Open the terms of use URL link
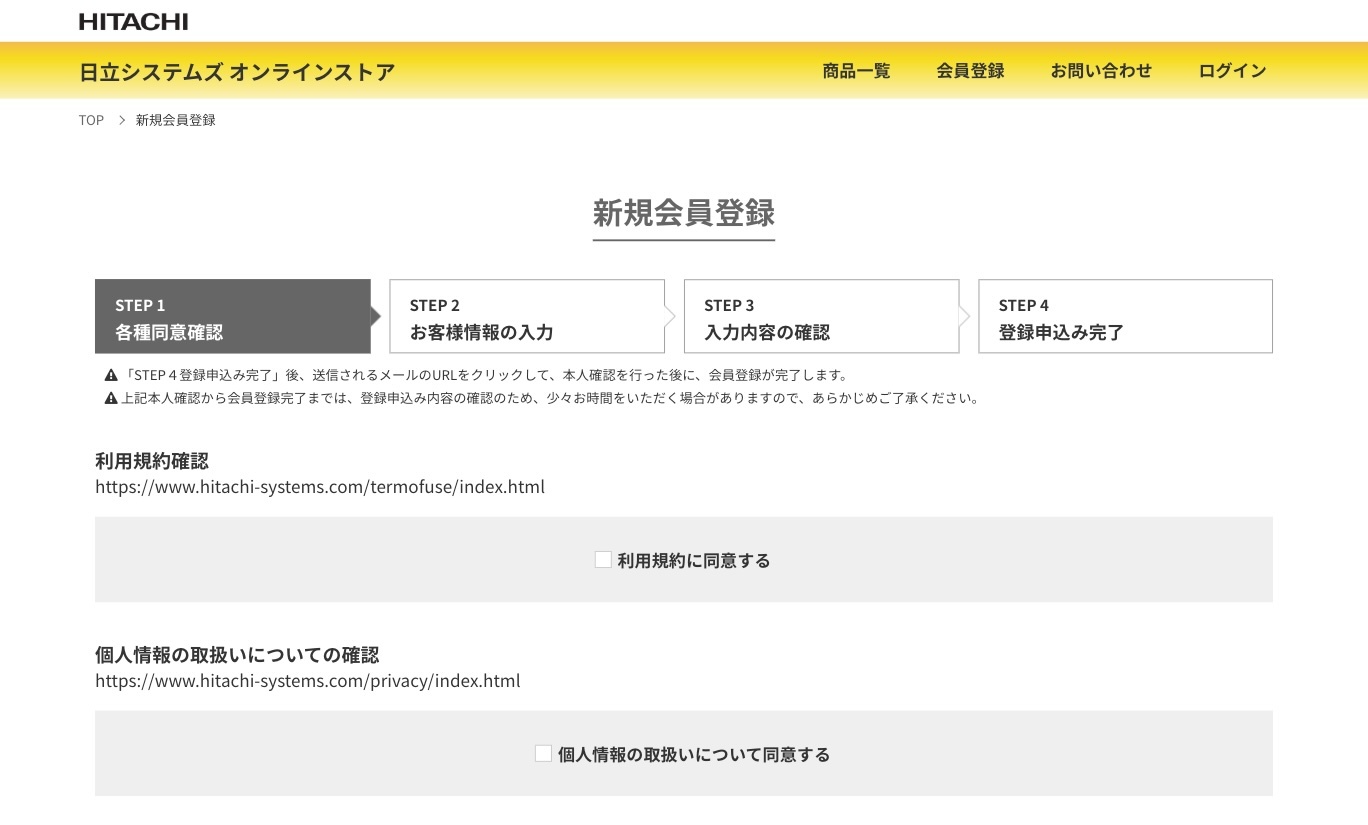Image resolution: width=1368 pixels, height=825 pixels. tap(320, 486)
